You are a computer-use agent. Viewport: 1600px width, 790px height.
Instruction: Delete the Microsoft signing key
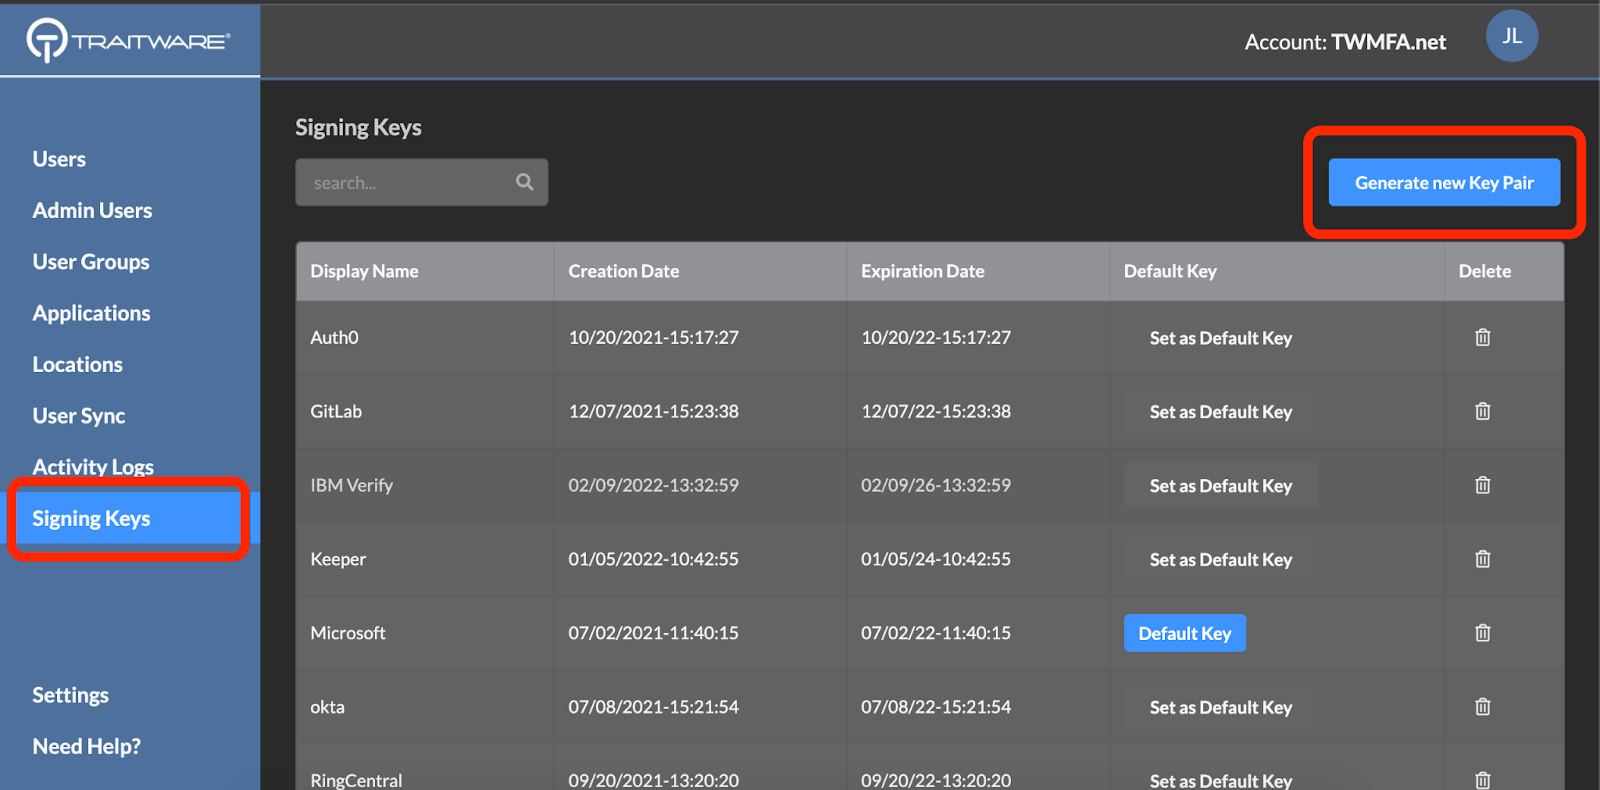point(1483,633)
